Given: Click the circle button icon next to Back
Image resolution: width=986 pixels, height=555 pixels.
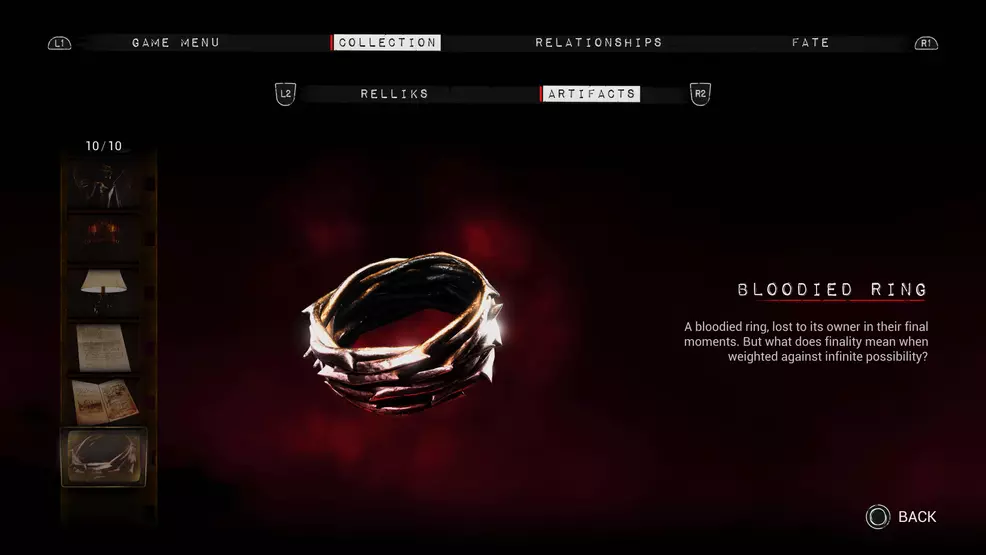Looking at the screenshot, I should 878,517.
